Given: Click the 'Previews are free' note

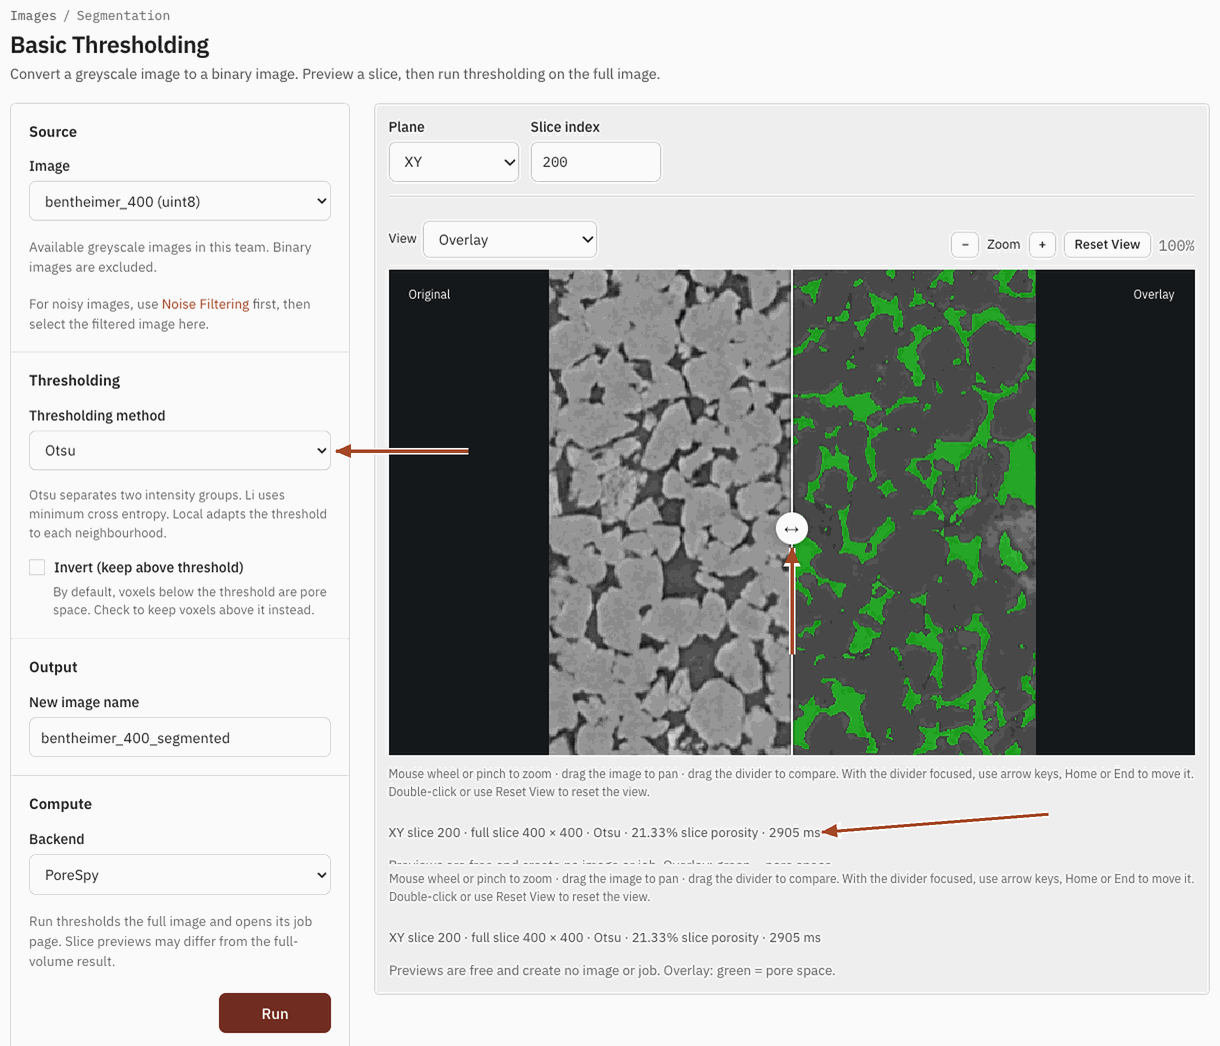Looking at the screenshot, I should (x=612, y=970).
